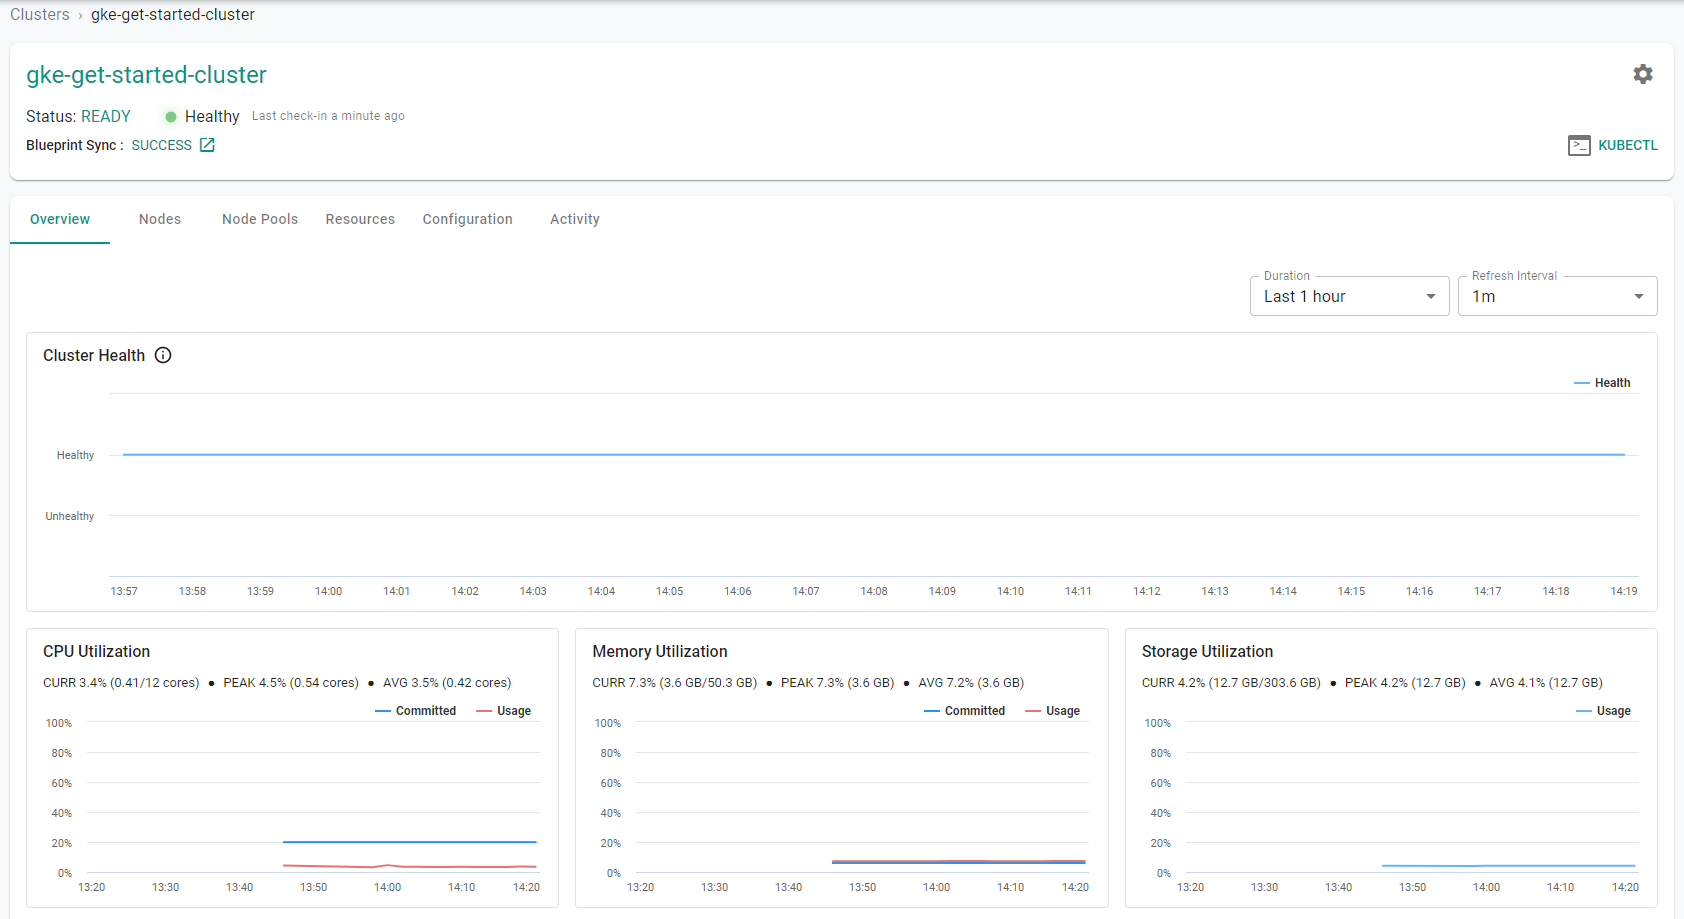The width and height of the screenshot is (1684, 919).
Task: Click Storage 'CURR 4.2% (12.7 GB/303.6 GB)' value
Action: coord(1231,683)
